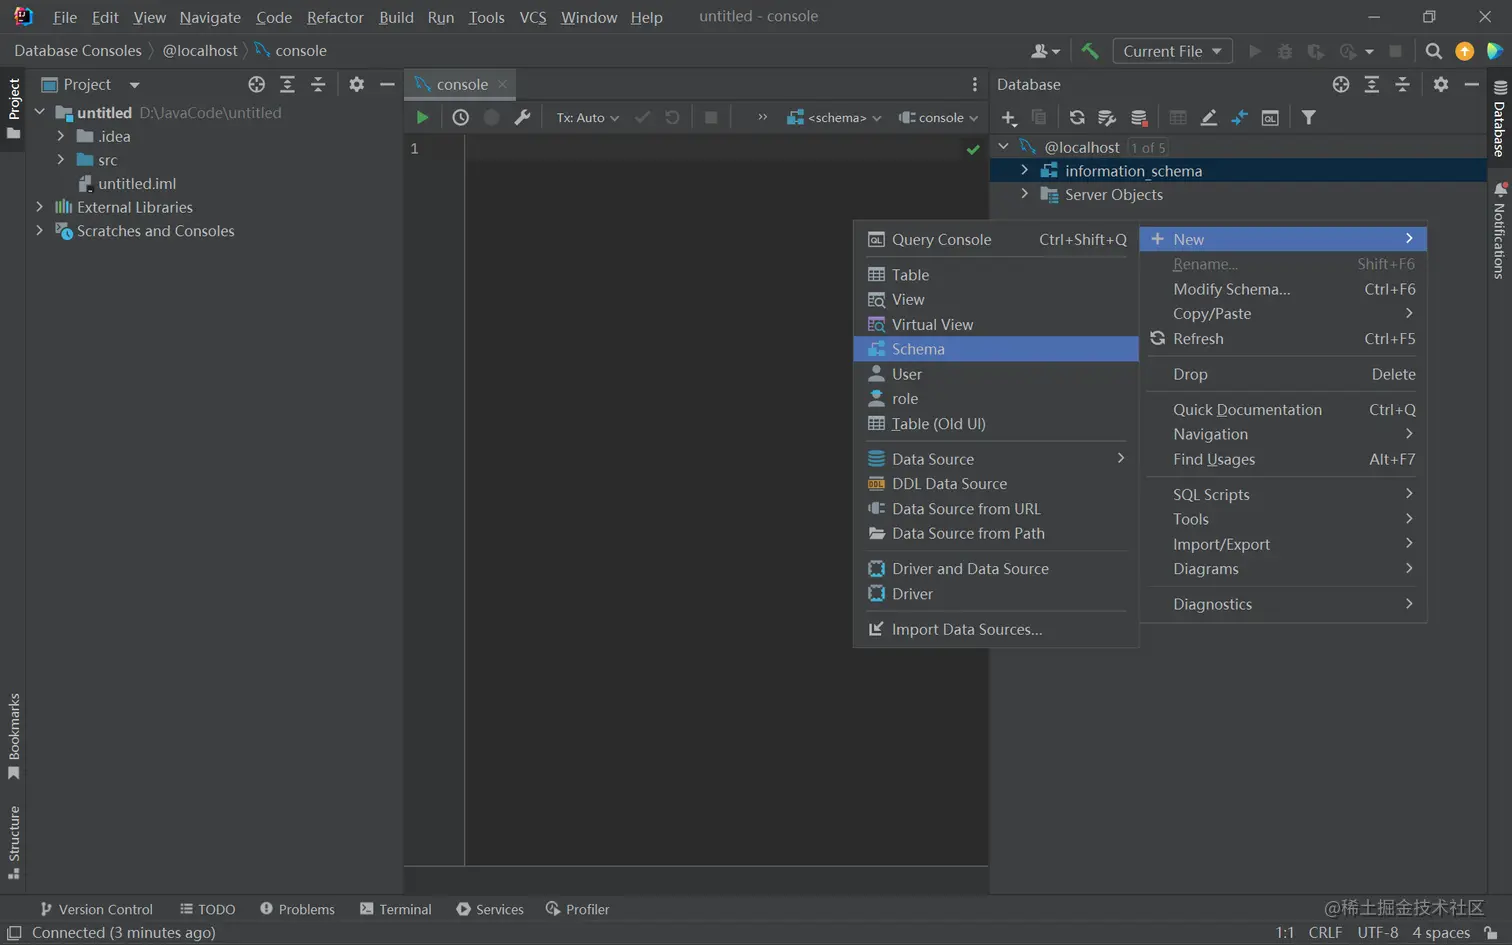Open the Current File run configuration dropdown
Screen dimensions: 1512x945
[1172, 51]
